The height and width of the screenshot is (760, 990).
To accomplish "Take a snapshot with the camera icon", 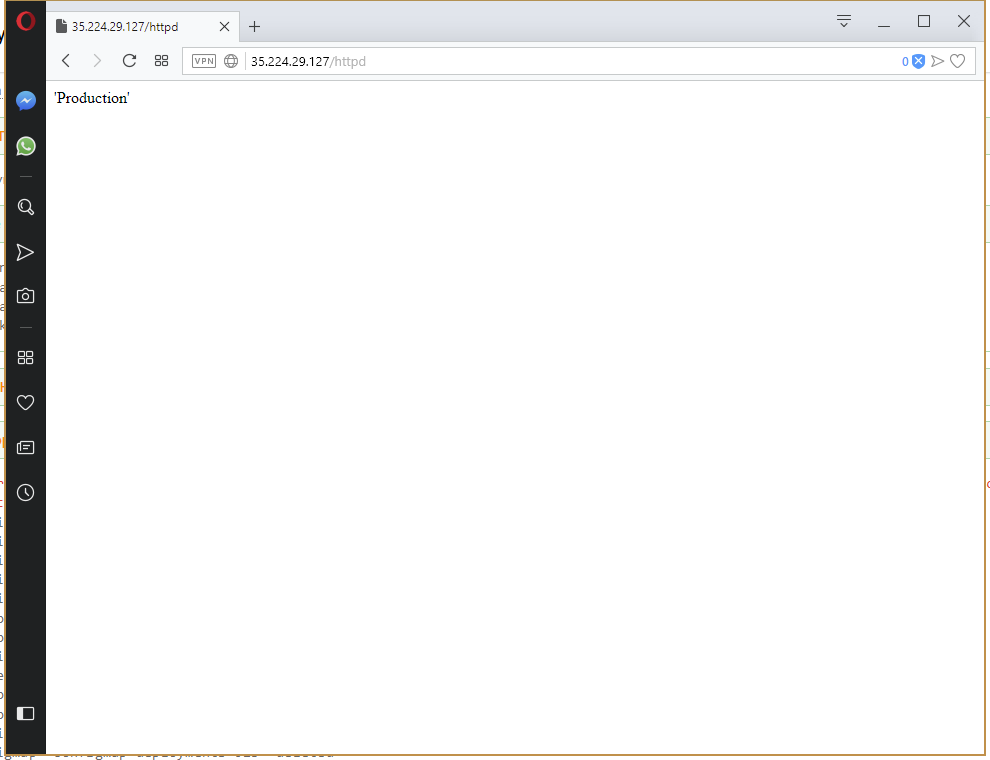I will 26,296.
